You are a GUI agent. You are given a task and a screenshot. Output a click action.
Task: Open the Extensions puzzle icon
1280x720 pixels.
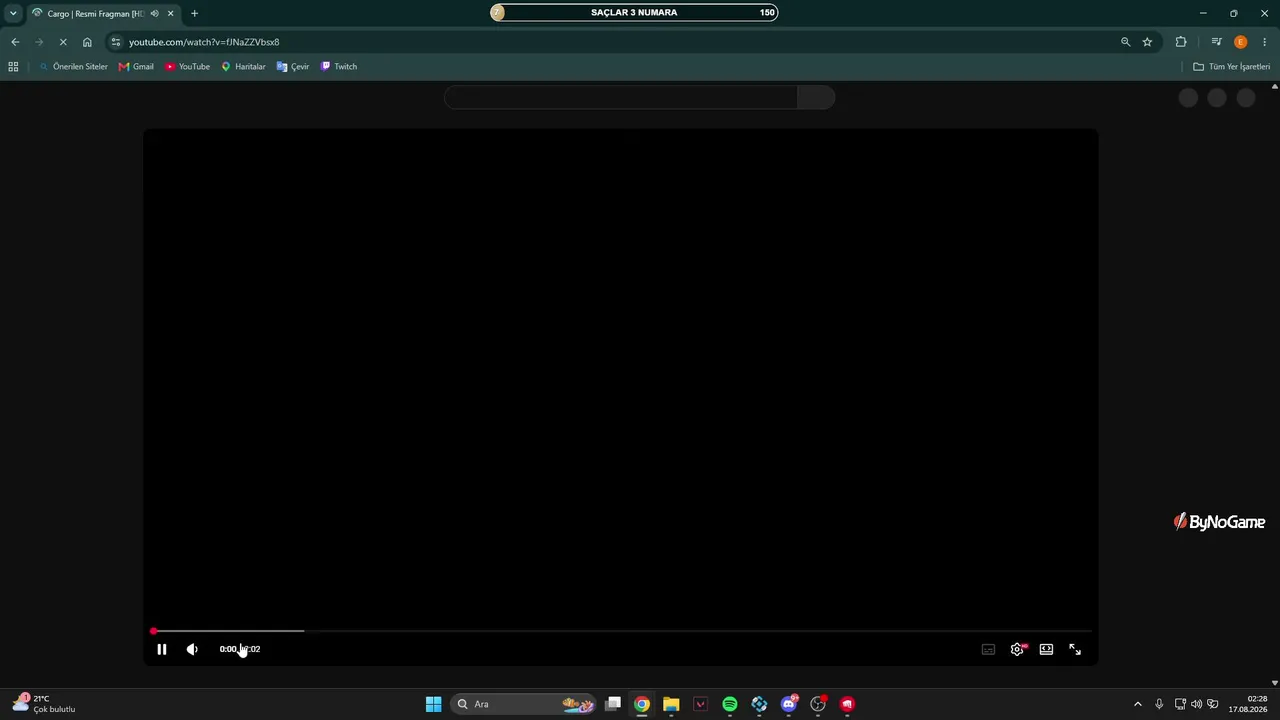pos(1181,42)
